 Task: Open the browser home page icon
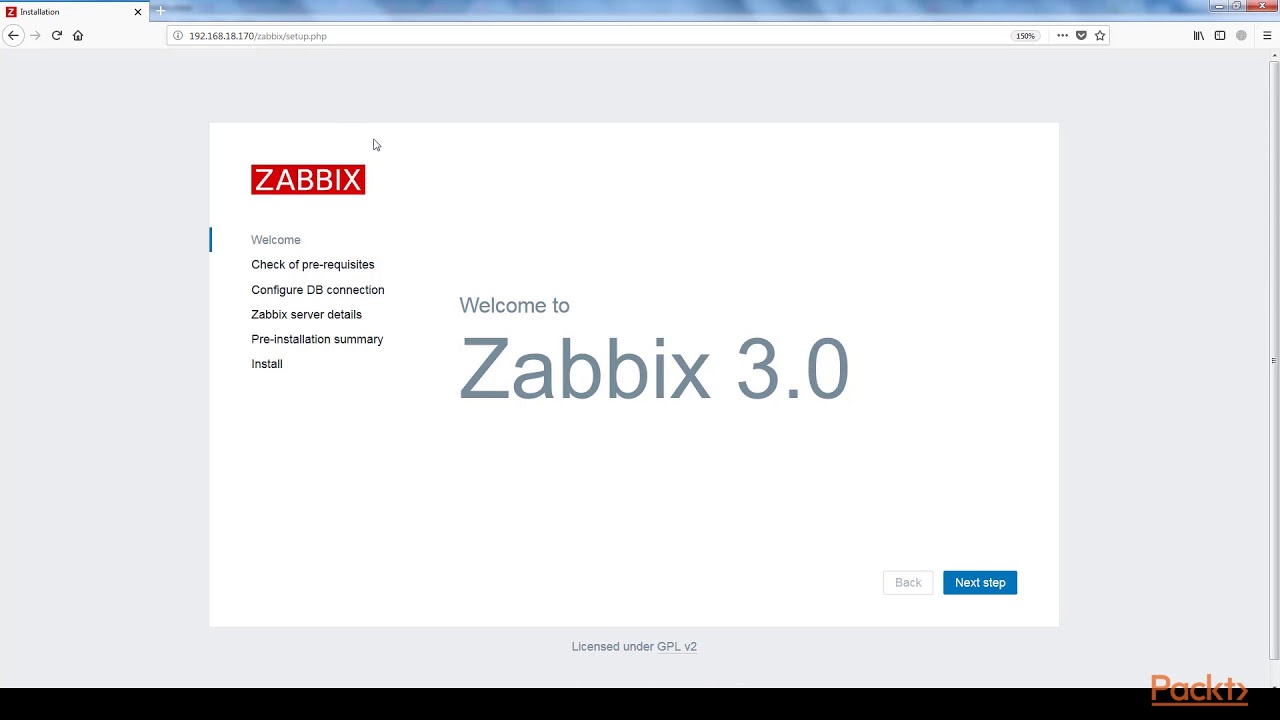coord(78,35)
